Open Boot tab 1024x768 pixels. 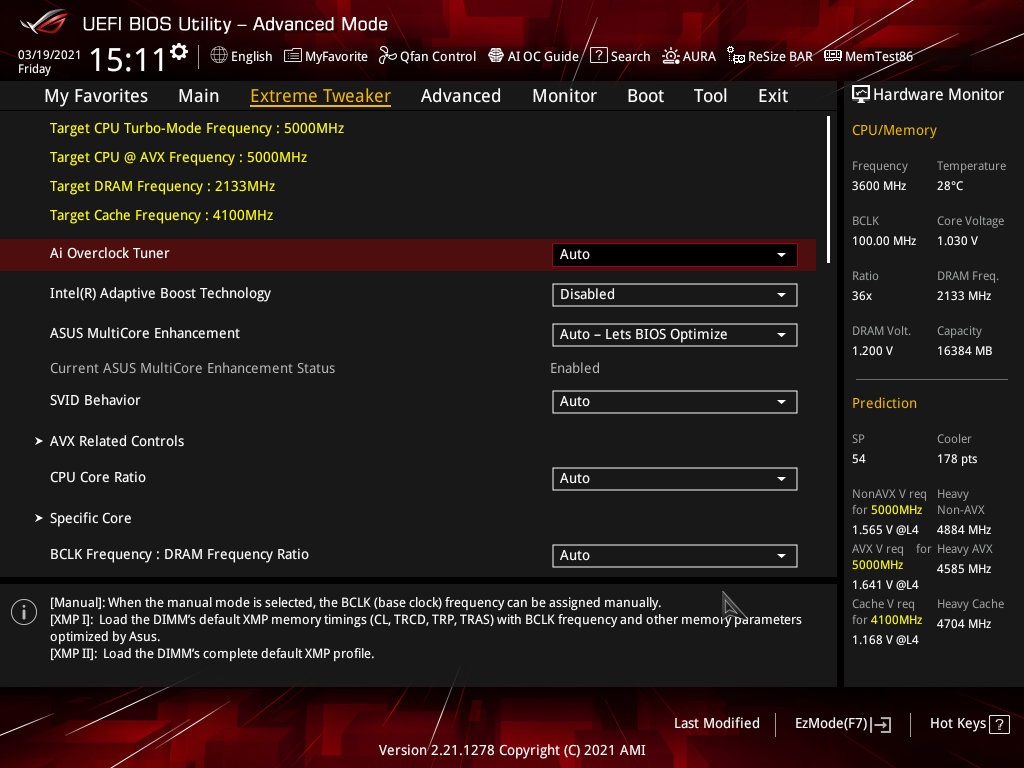pos(645,96)
